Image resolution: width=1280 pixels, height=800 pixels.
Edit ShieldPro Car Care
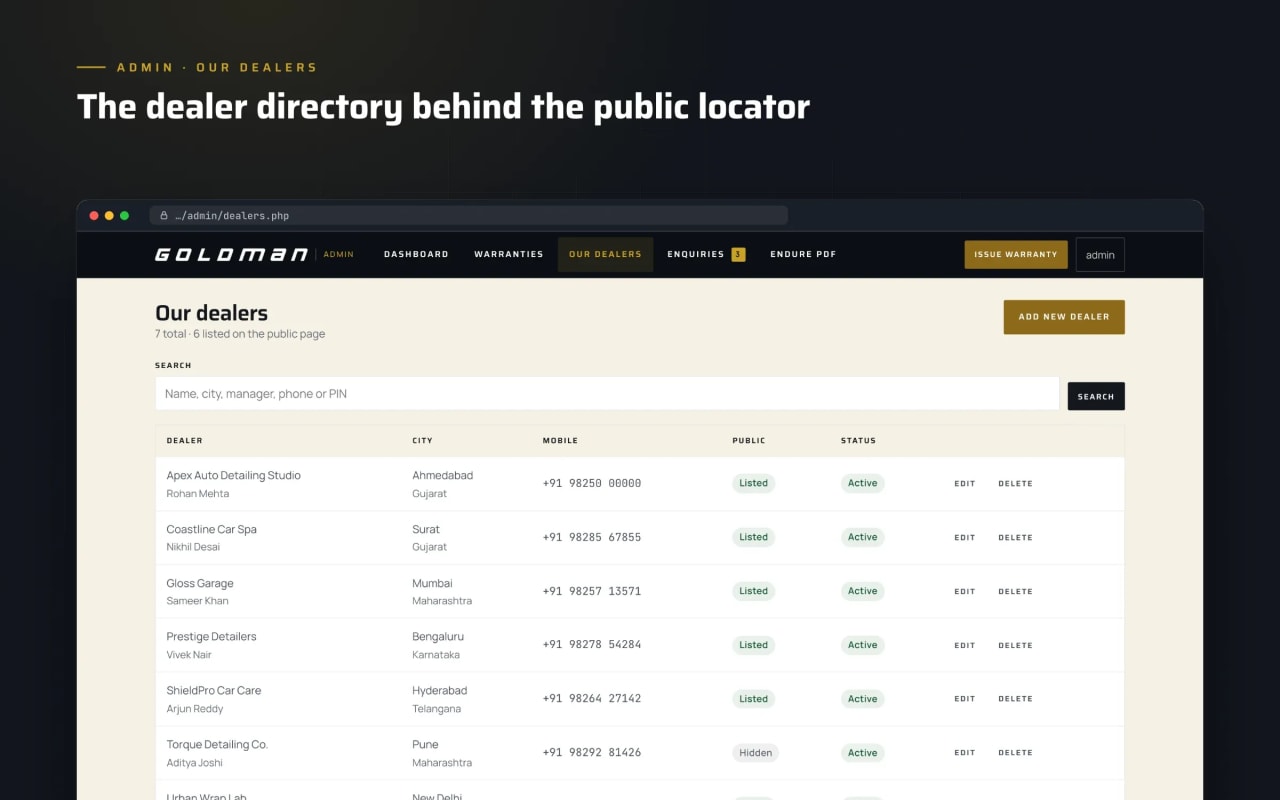964,699
